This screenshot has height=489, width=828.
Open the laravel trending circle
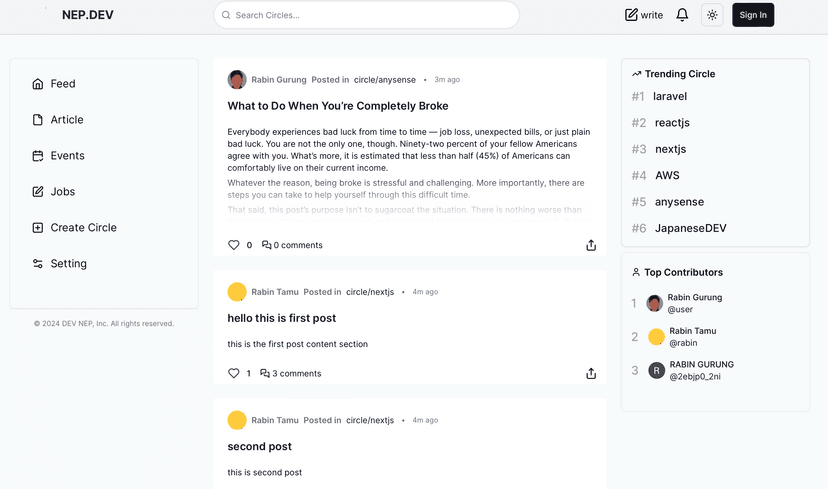tap(670, 97)
